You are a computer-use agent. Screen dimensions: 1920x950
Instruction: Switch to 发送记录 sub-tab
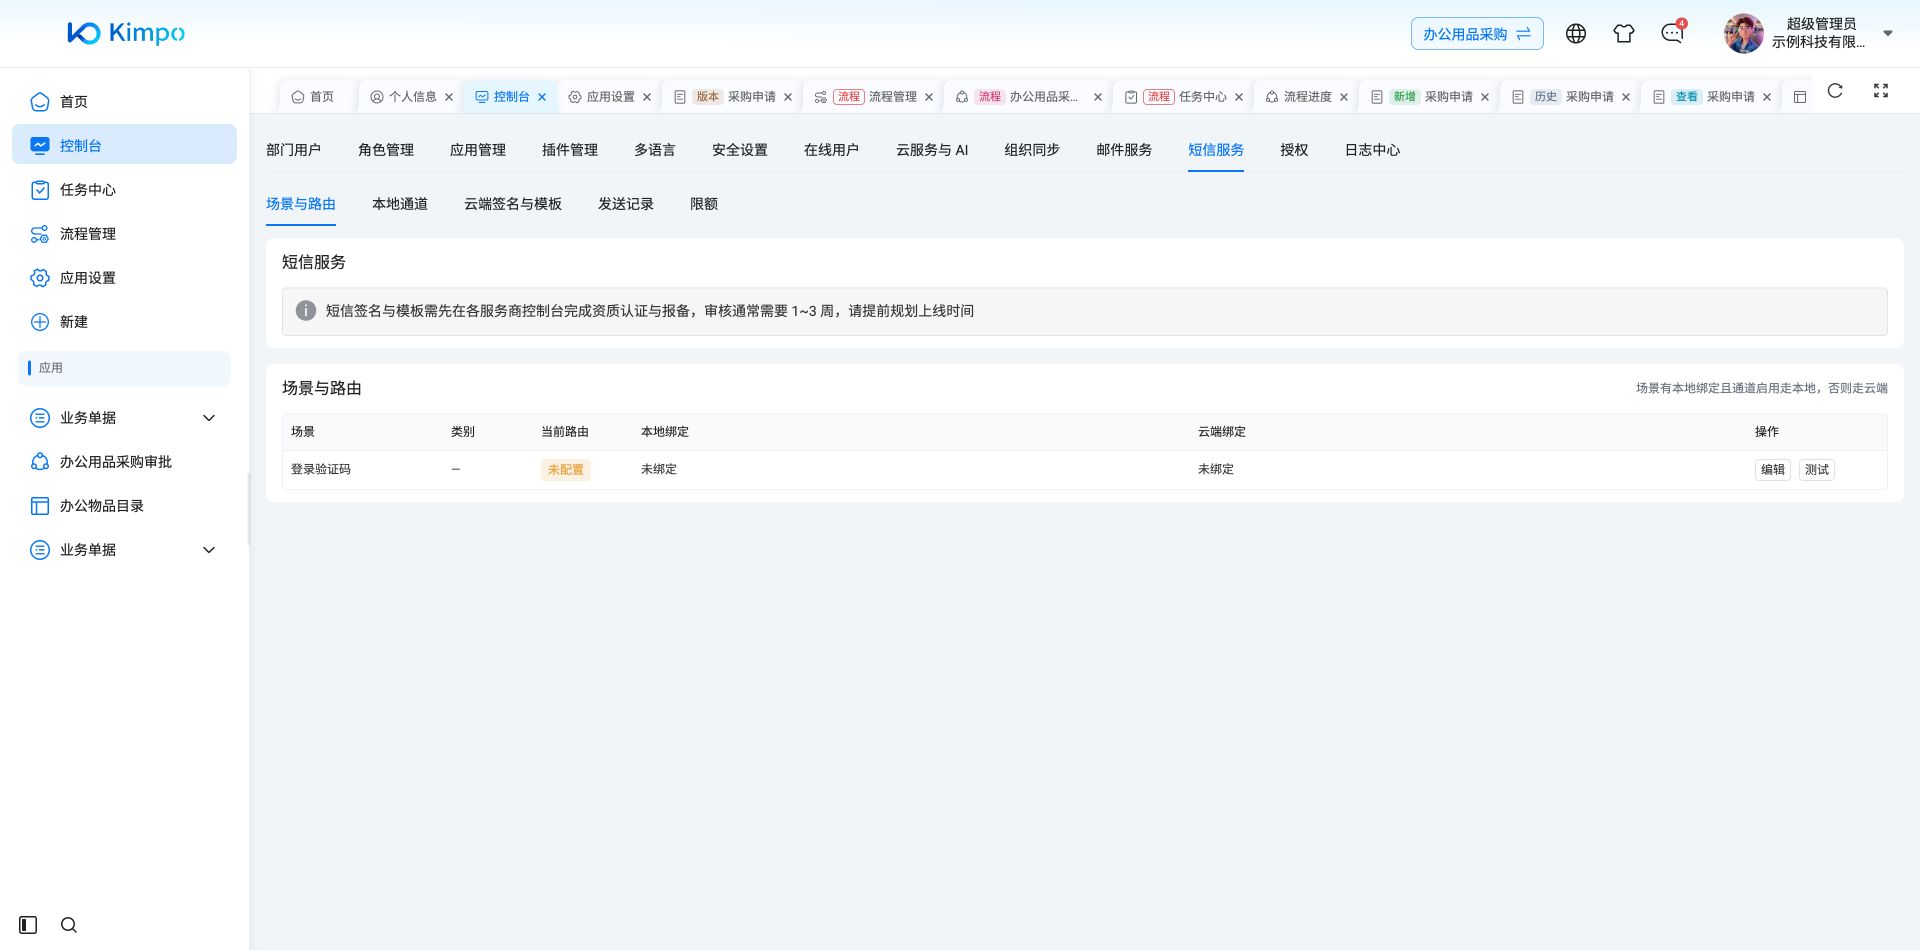626,204
